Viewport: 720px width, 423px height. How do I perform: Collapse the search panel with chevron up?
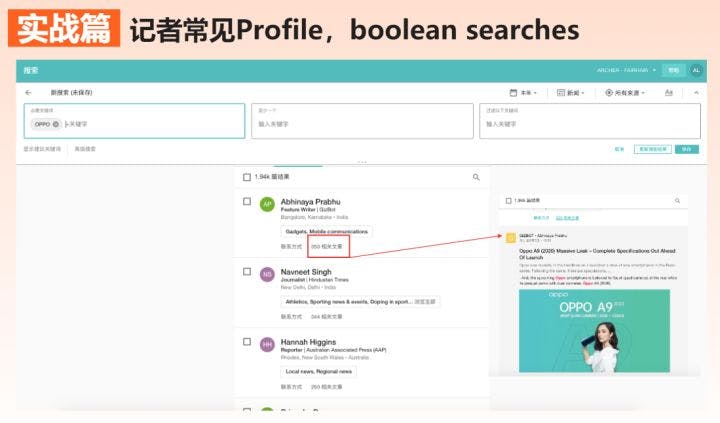pyautogui.click(x=696, y=93)
